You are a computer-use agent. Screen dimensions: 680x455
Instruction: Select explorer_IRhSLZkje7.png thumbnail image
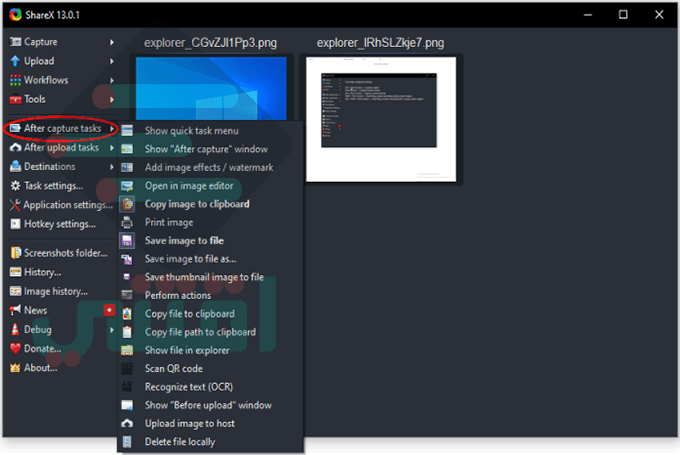381,119
